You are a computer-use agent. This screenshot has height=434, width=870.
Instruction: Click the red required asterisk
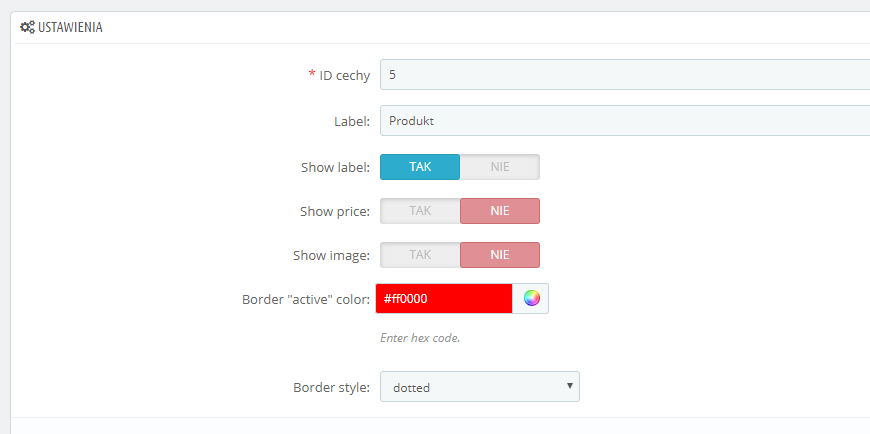311,75
